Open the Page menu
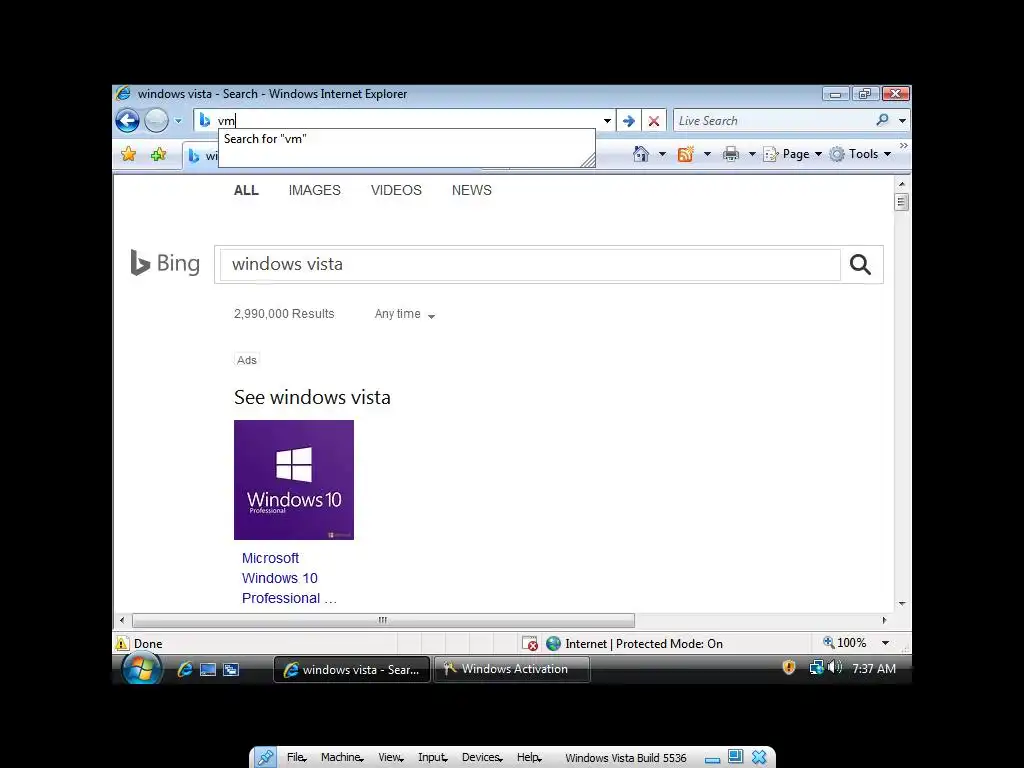The height and width of the screenshot is (768, 1024). point(793,154)
